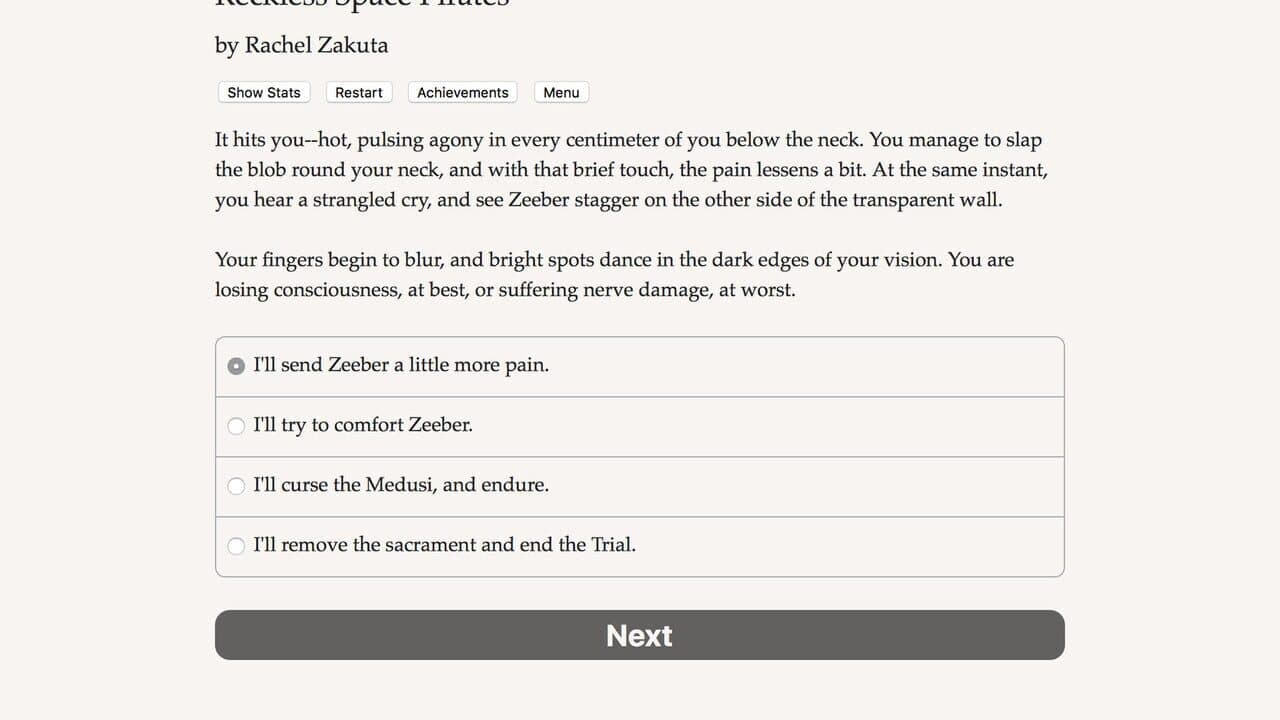Choose radio for cursing the Medusi
This screenshot has height=720, width=1280.
[x=236, y=486]
